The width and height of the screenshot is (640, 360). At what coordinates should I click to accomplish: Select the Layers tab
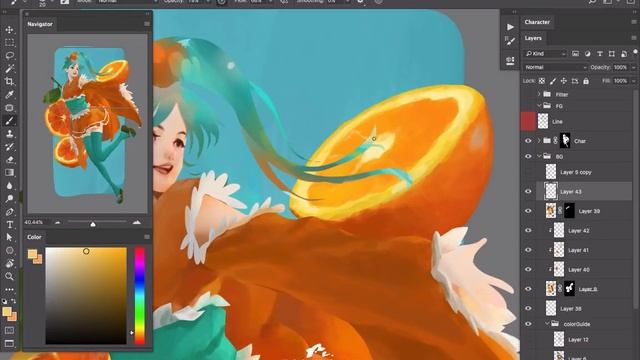coord(533,38)
